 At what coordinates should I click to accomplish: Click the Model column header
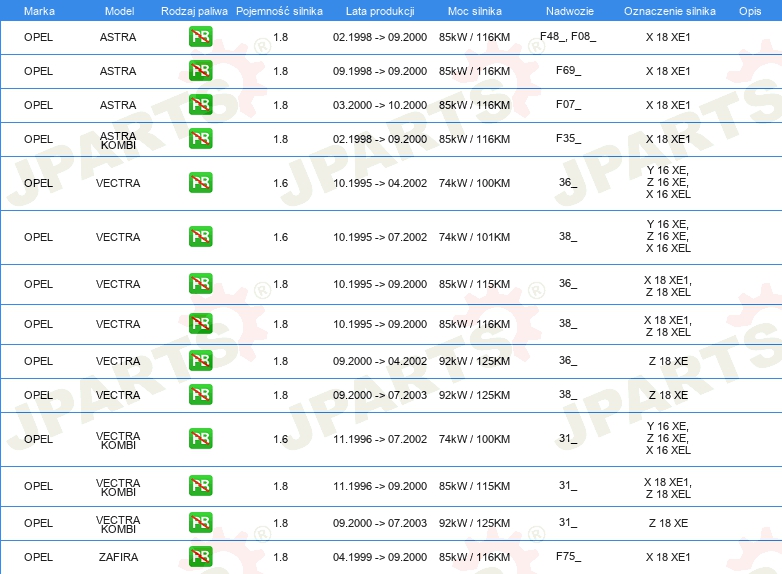pyautogui.click(x=119, y=11)
